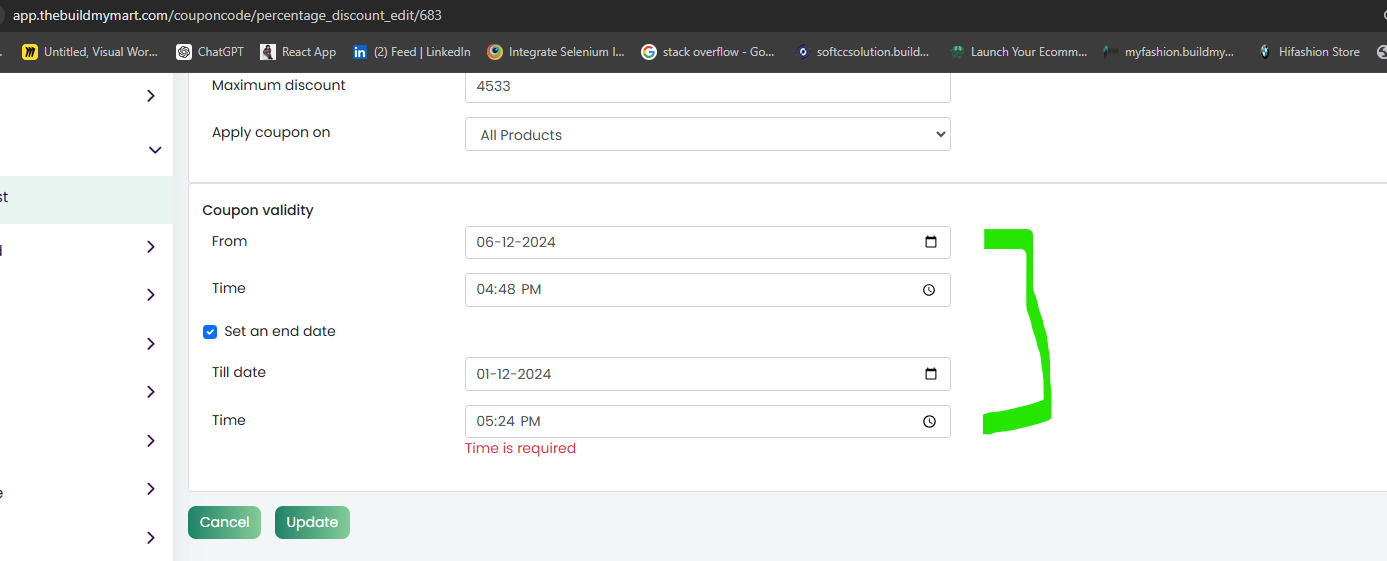Open the LinkedIn Feed bookmark
The height and width of the screenshot is (561, 1387).
pos(411,52)
